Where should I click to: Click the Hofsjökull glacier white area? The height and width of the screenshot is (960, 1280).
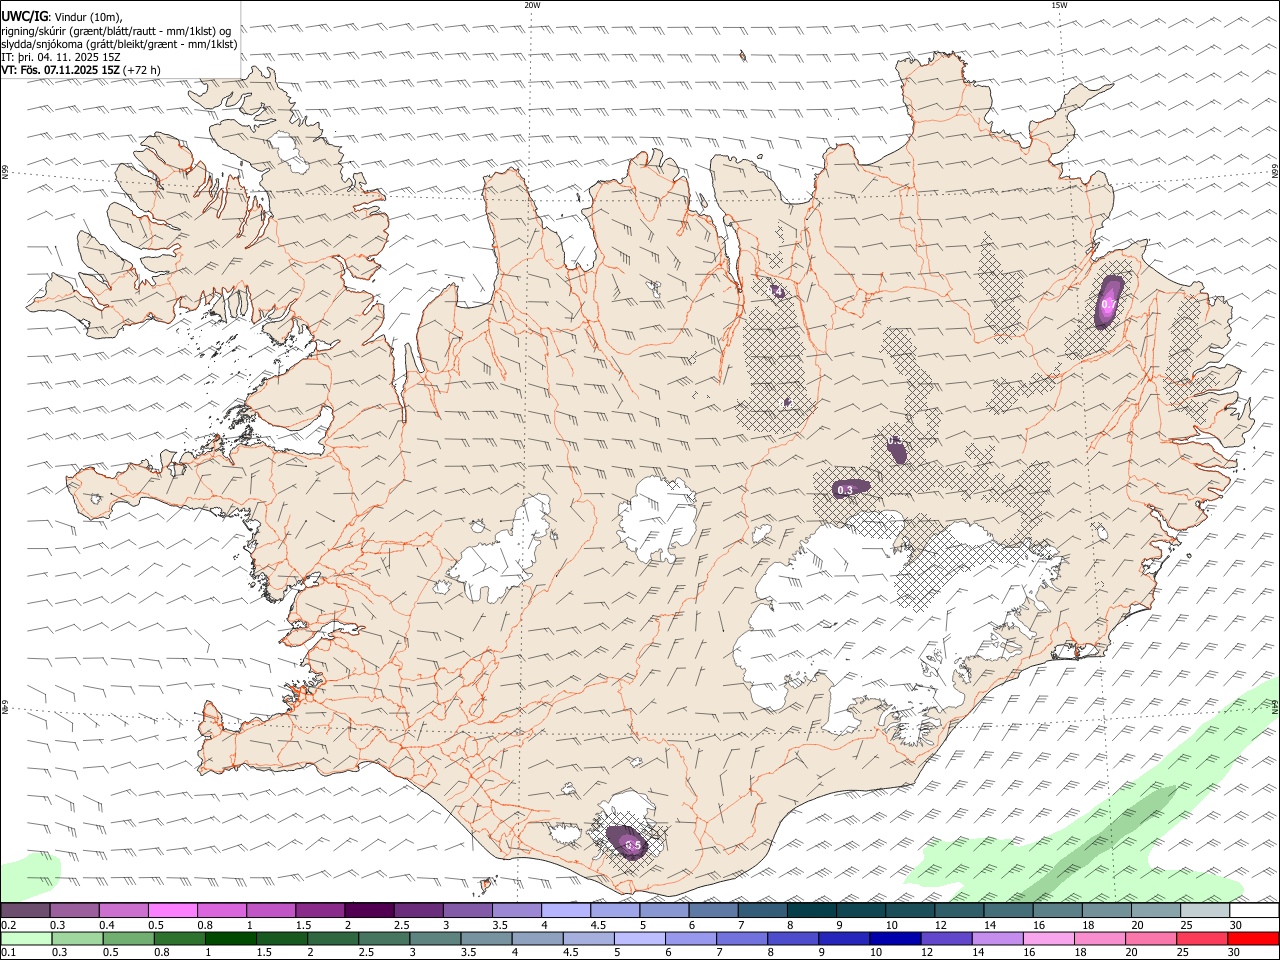658,518
